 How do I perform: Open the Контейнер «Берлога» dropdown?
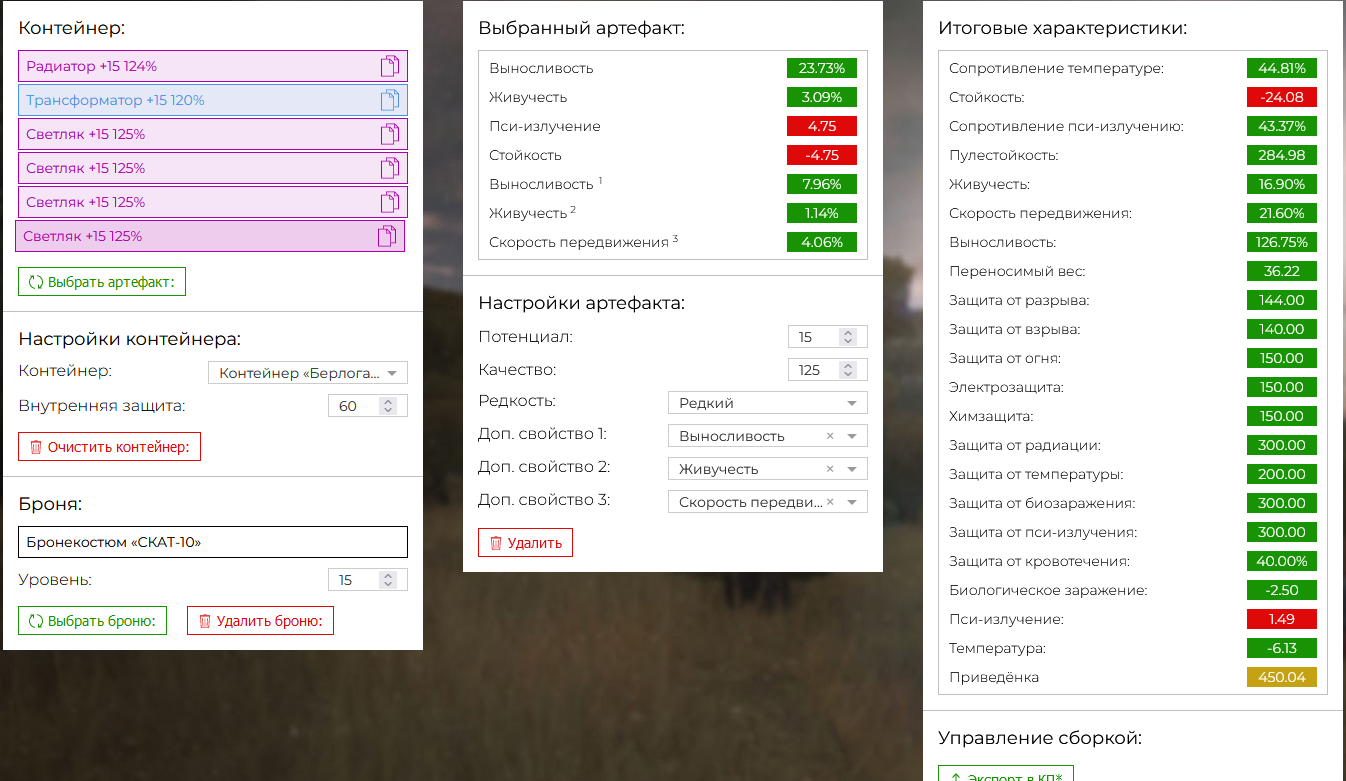pos(308,373)
